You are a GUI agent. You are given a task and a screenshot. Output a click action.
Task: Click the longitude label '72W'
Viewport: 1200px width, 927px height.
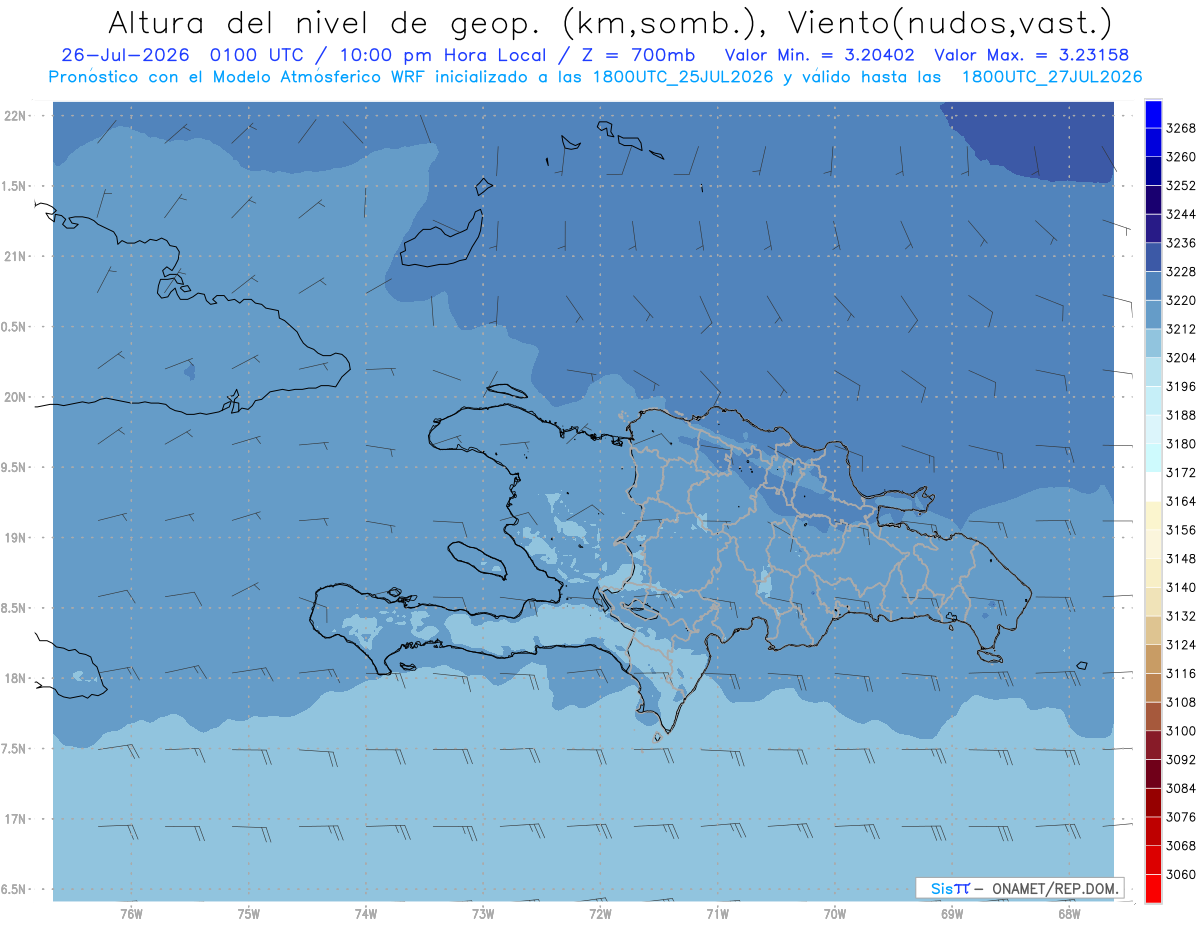point(600,913)
